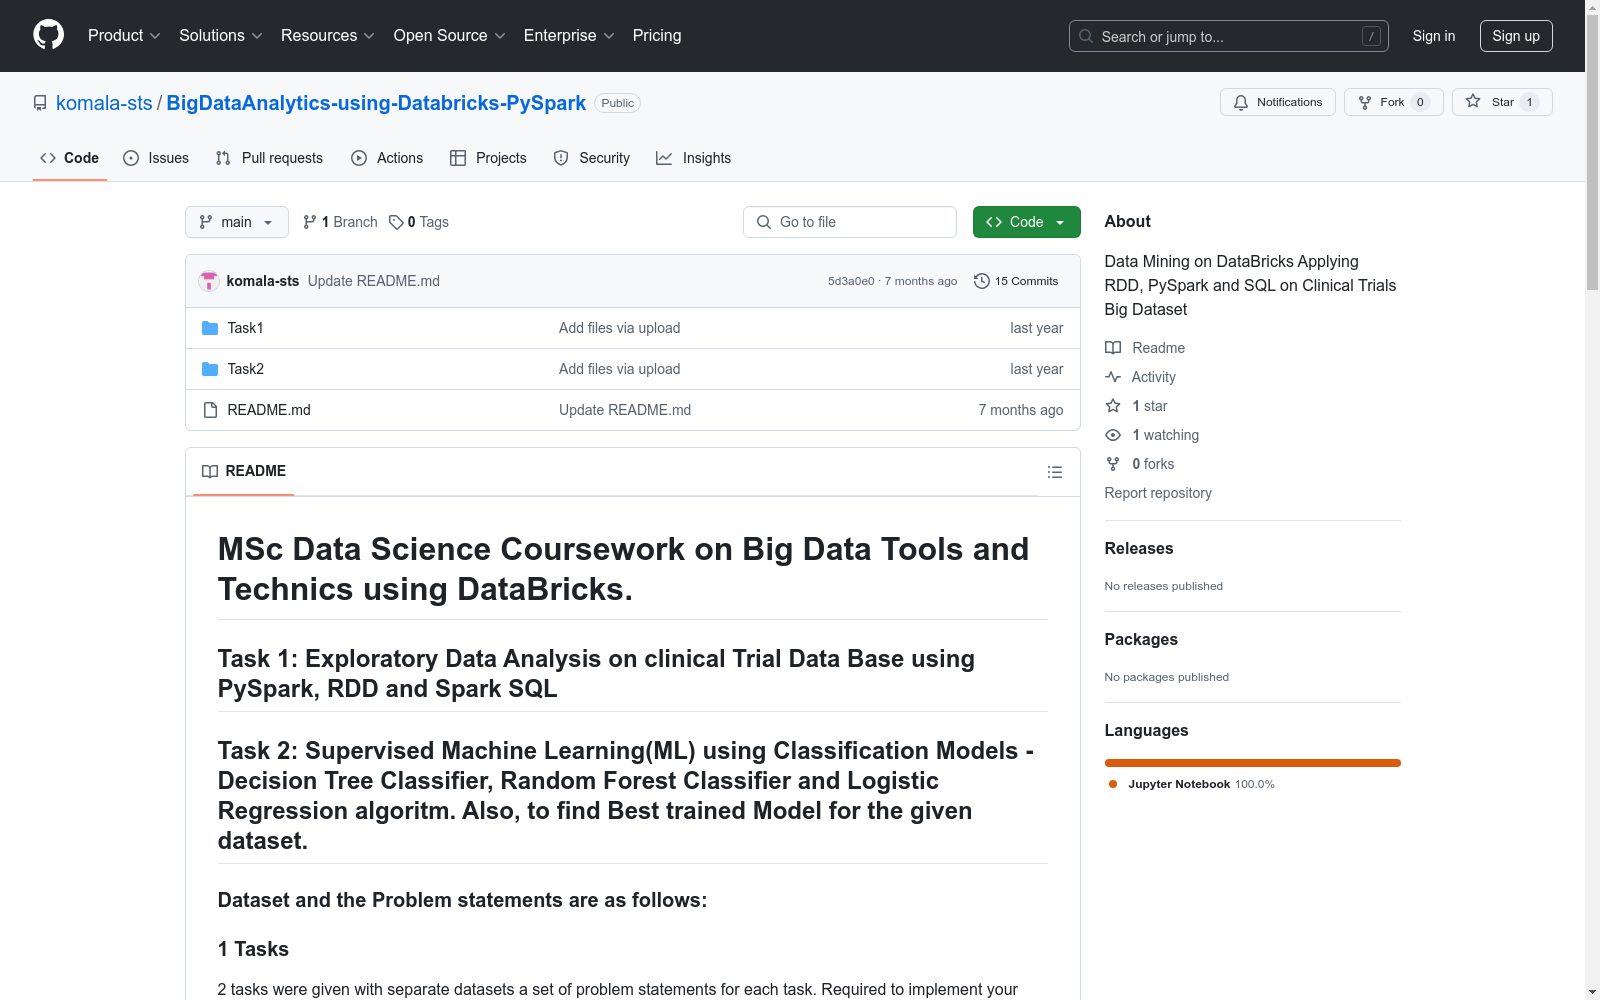Screen dimensions: 1600x1000
Task: Select the Code tab
Action: [70, 158]
